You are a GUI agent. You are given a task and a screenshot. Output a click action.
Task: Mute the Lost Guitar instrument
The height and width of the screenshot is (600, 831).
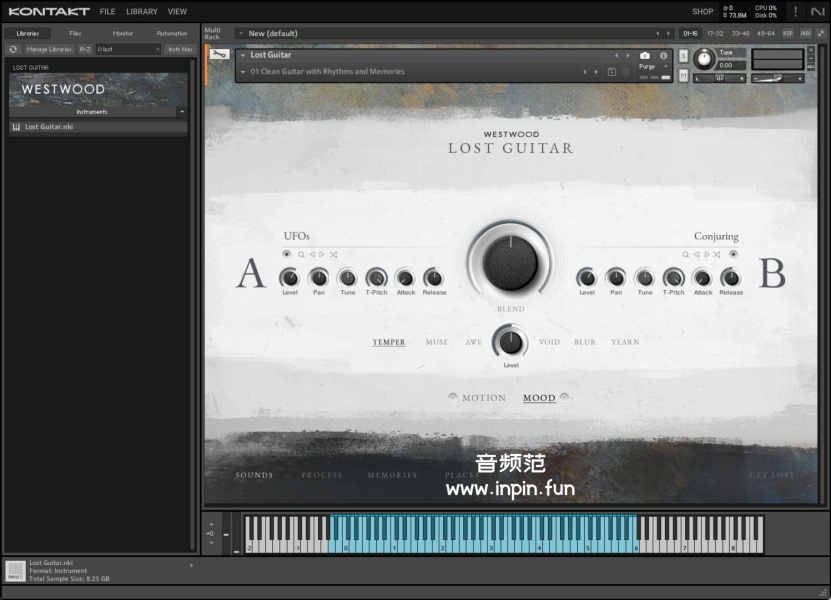(684, 76)
